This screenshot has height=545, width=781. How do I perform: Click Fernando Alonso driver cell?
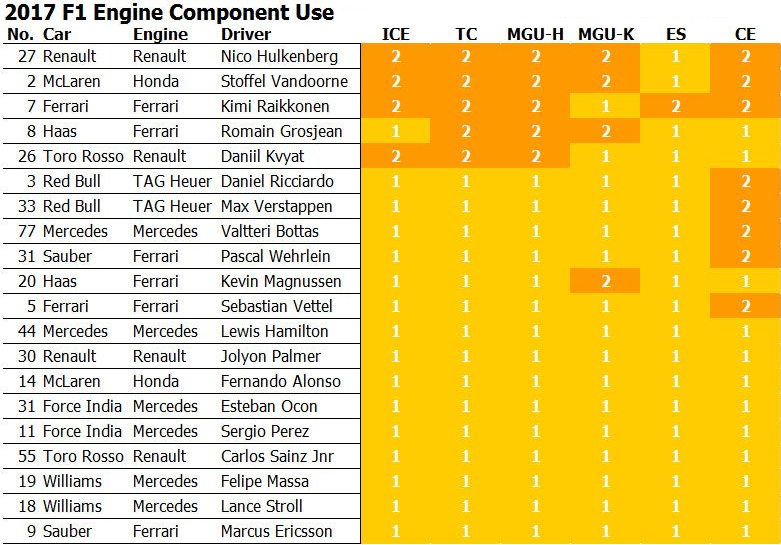pyautogui.click(x=280, y=381)
